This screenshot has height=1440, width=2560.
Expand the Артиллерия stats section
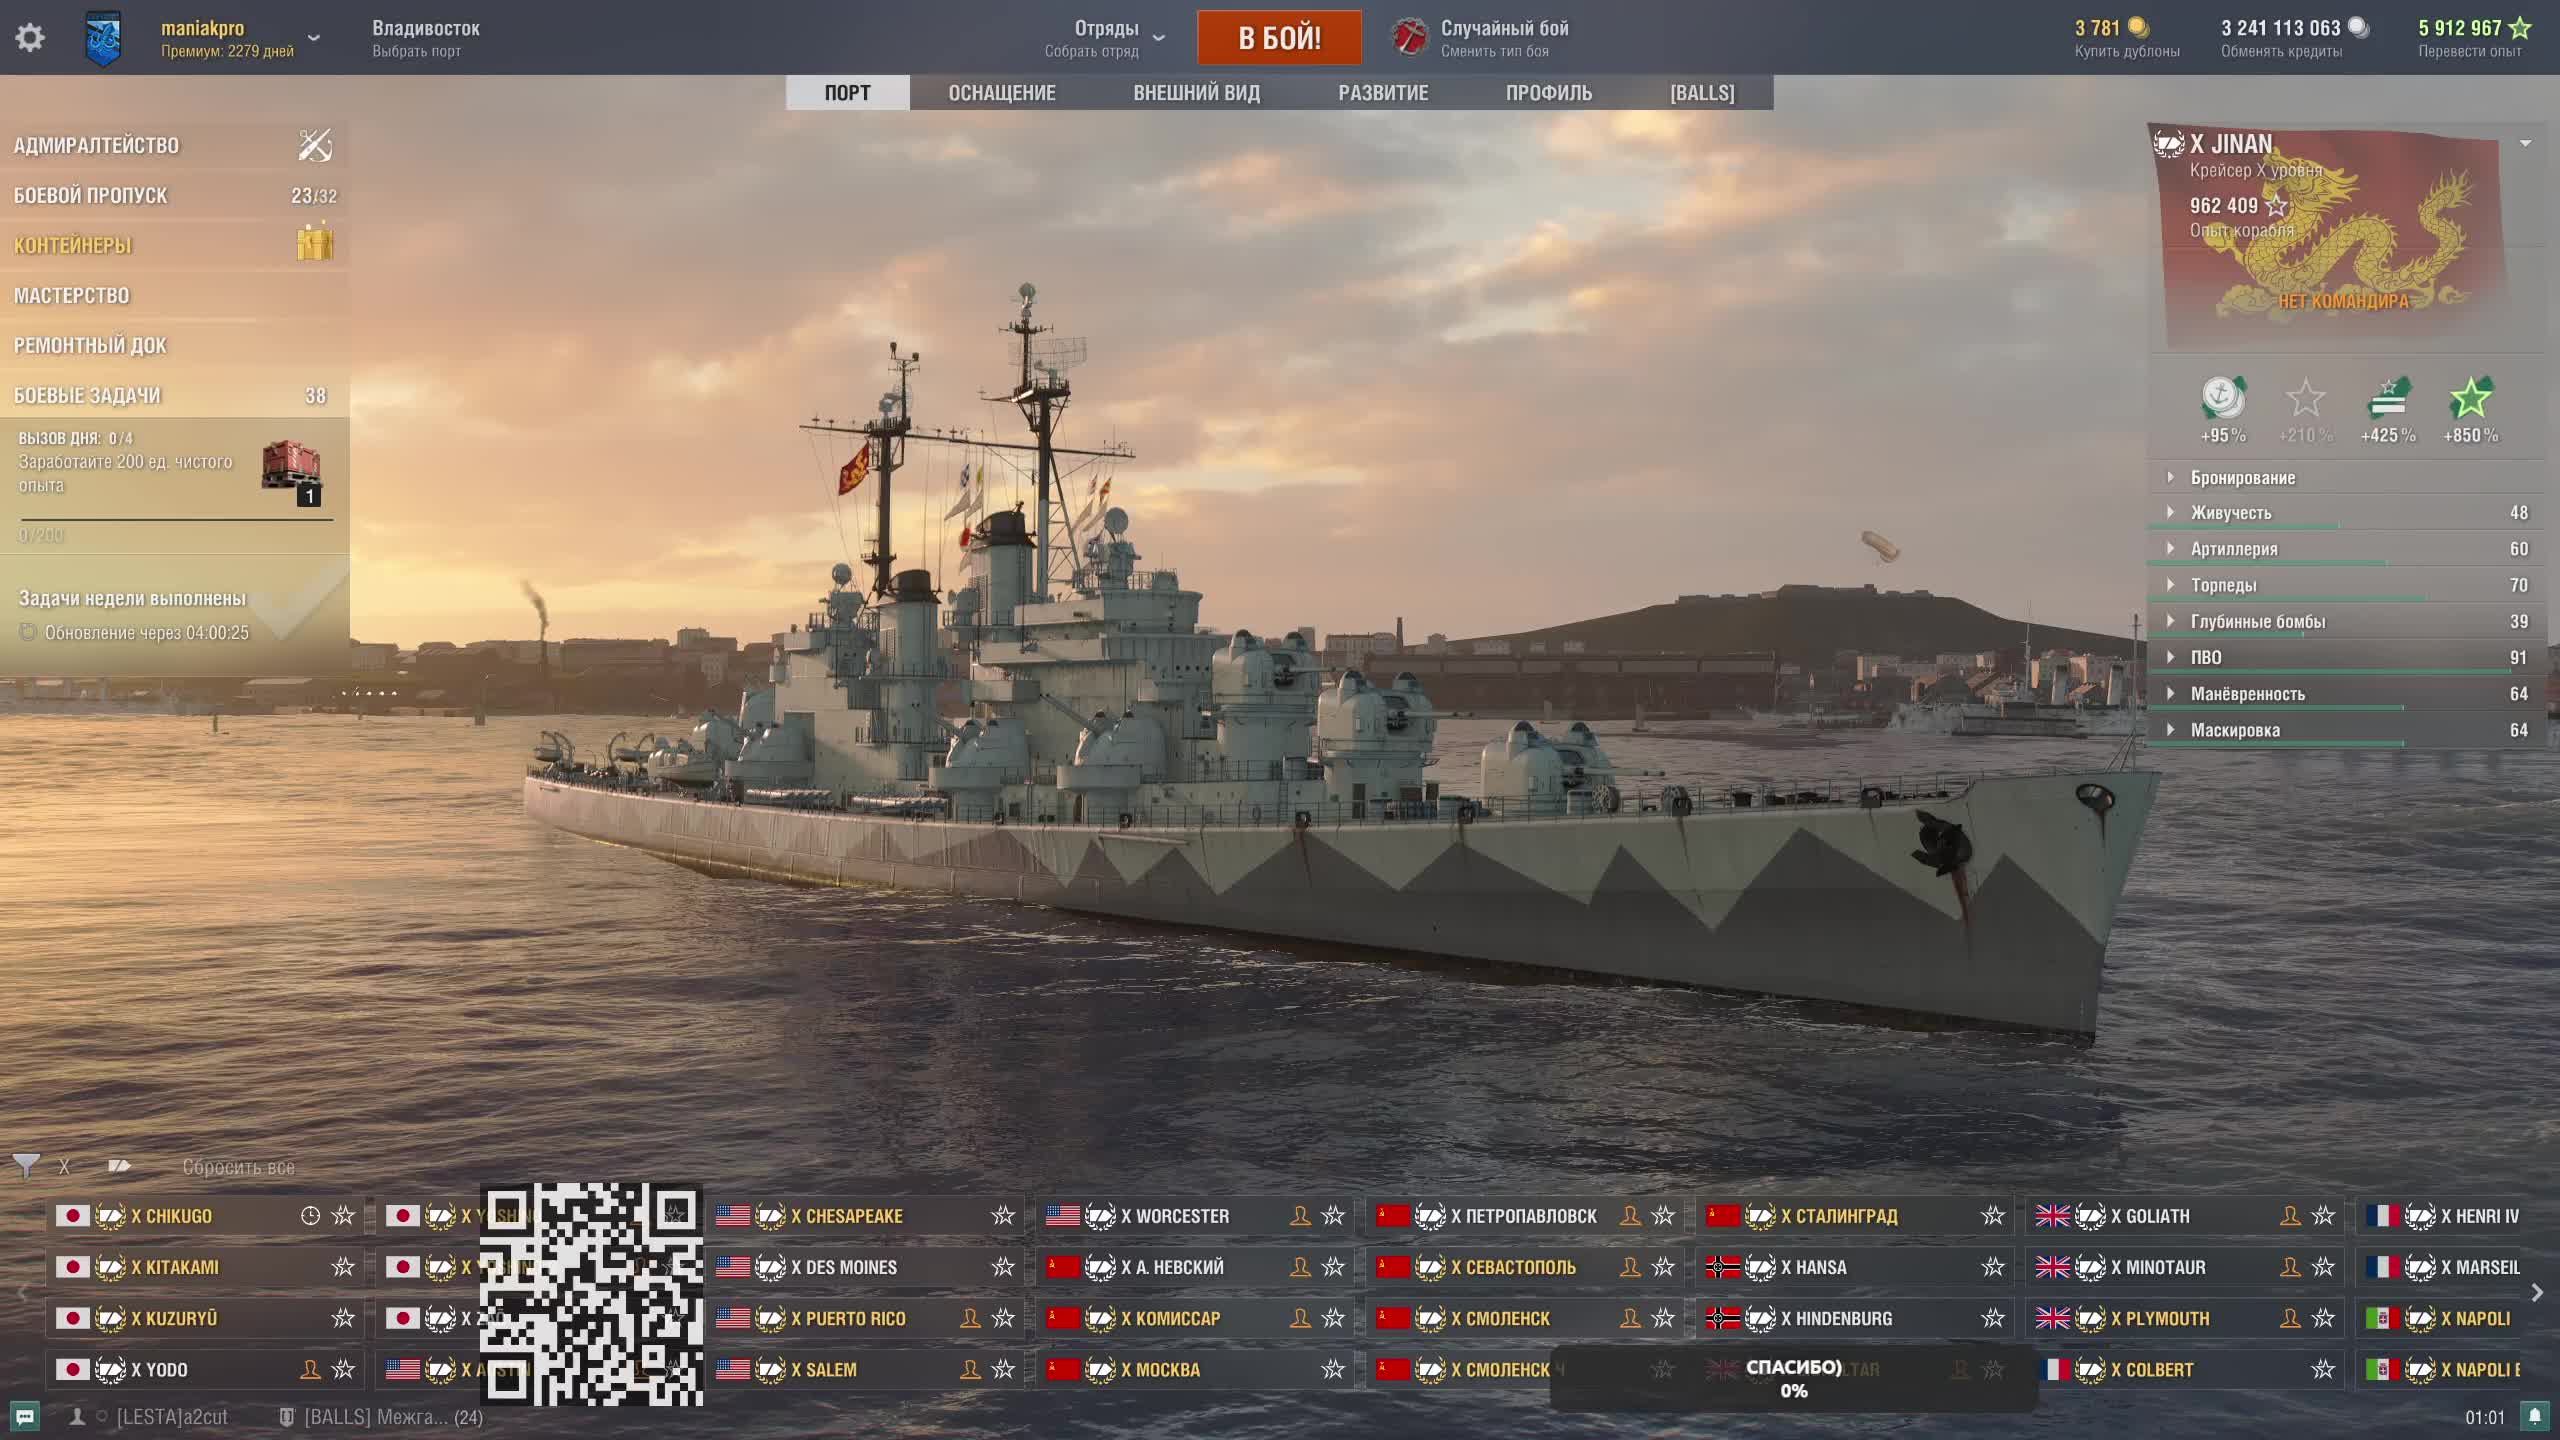[2234, 549]
